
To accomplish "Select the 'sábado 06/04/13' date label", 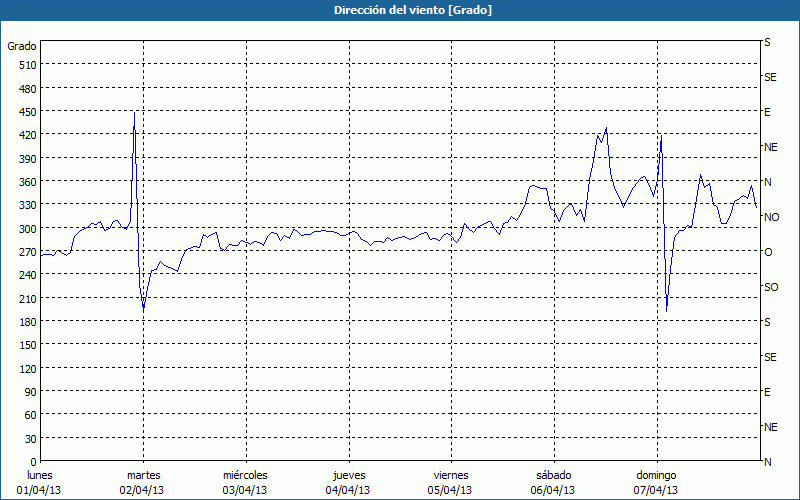I will (x=553, y=482).
